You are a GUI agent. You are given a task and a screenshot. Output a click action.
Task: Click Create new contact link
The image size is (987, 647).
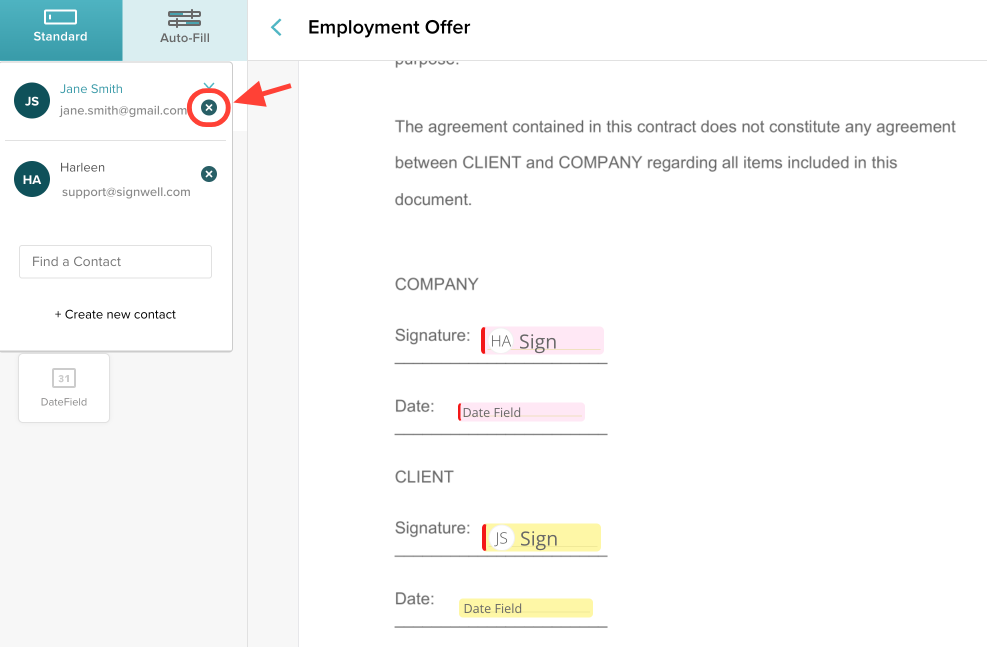point(115,314)
